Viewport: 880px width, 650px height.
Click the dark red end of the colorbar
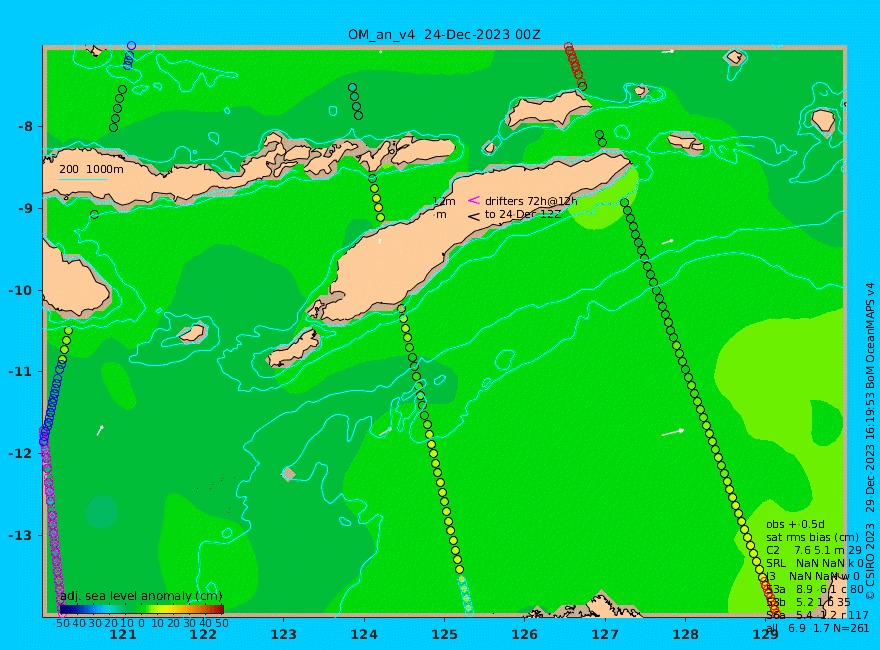point(220,609)
